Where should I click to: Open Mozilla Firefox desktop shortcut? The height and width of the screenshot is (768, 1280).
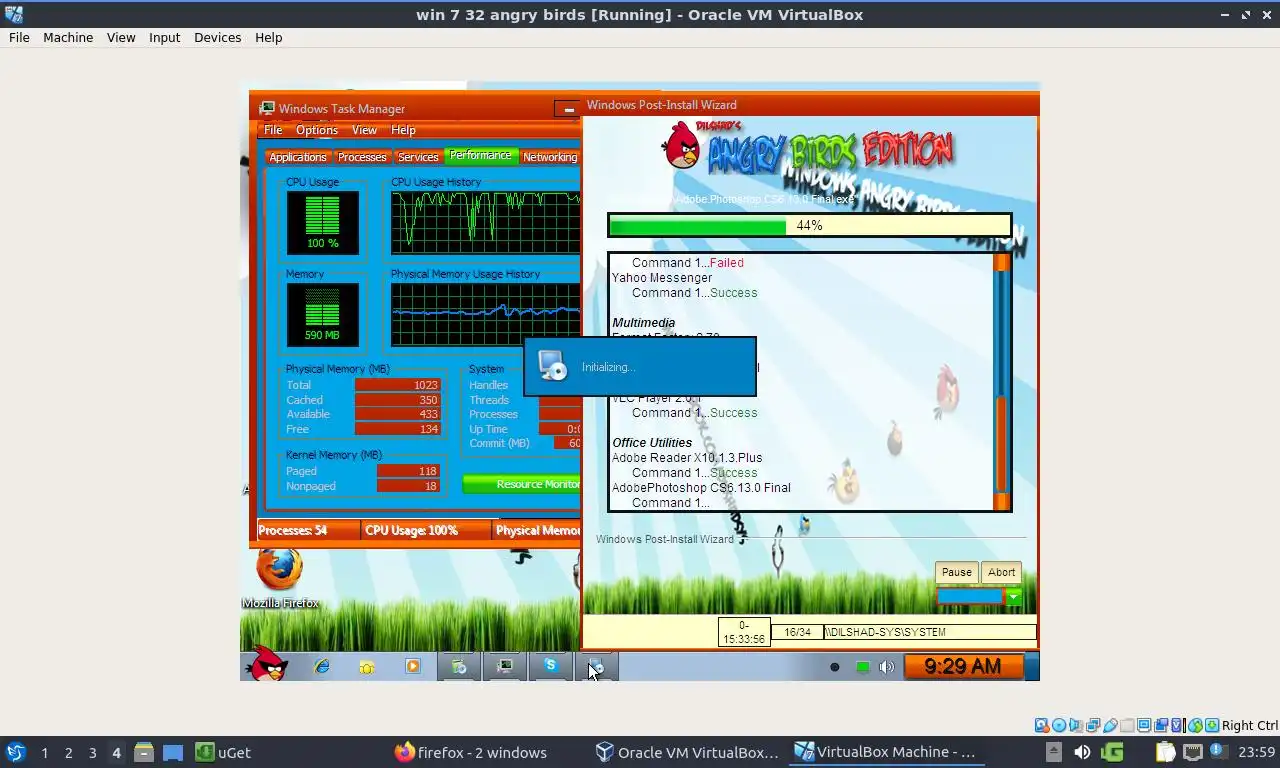coord(280,578)
